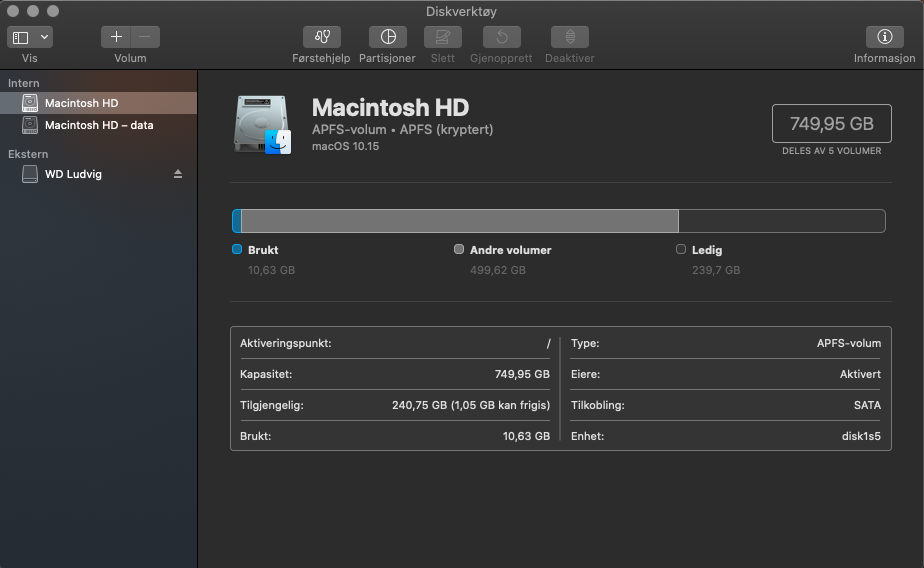Eject WD Ludvig using eject icon
924x568 pixels.
(x=178, y=174)
